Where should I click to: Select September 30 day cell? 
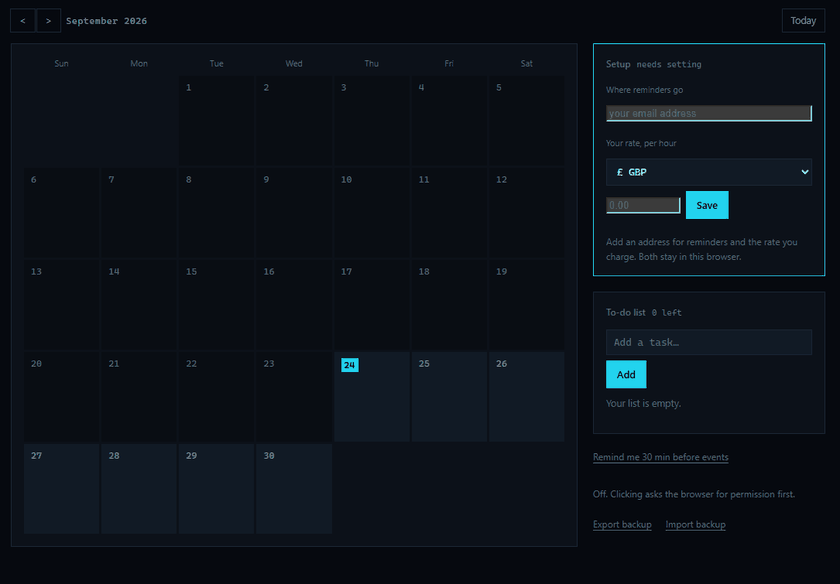[294, 489]
